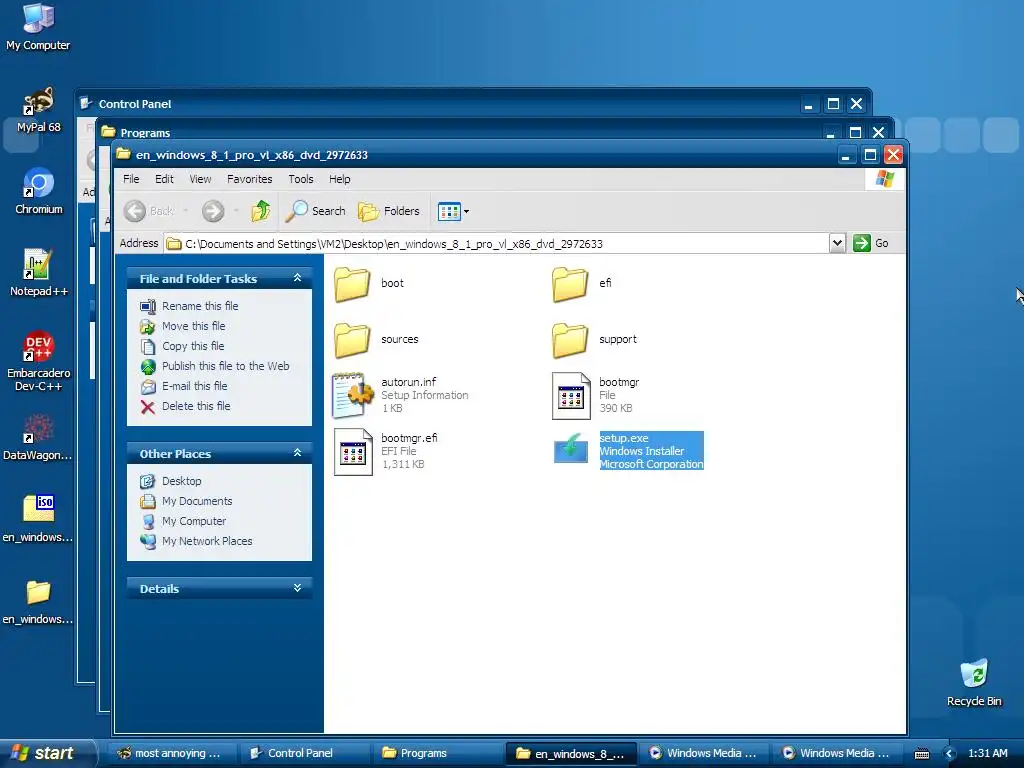The width and height of the screenshot is (1024, 768).
Task: Expand the Details panel
Action: tap(297, 588)
